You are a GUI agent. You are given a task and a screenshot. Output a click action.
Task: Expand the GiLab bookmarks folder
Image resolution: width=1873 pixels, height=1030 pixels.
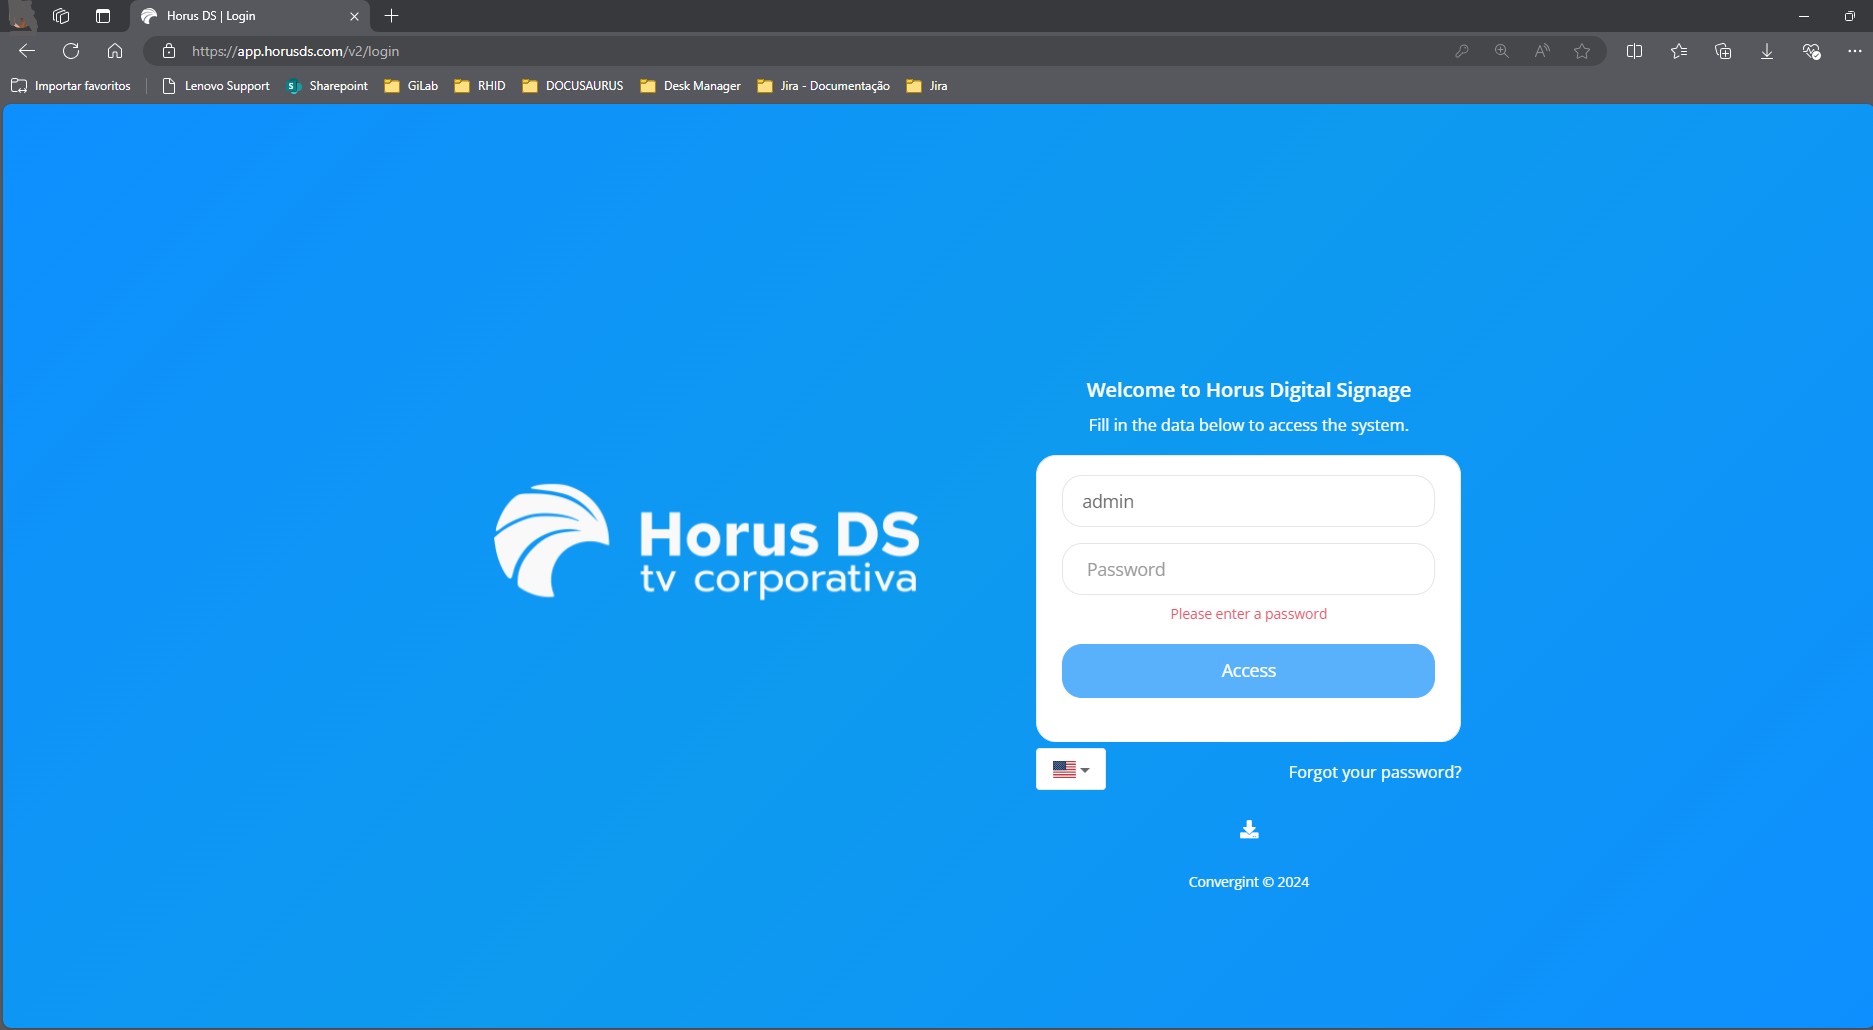pyautogui.click(x=410, y=86)
